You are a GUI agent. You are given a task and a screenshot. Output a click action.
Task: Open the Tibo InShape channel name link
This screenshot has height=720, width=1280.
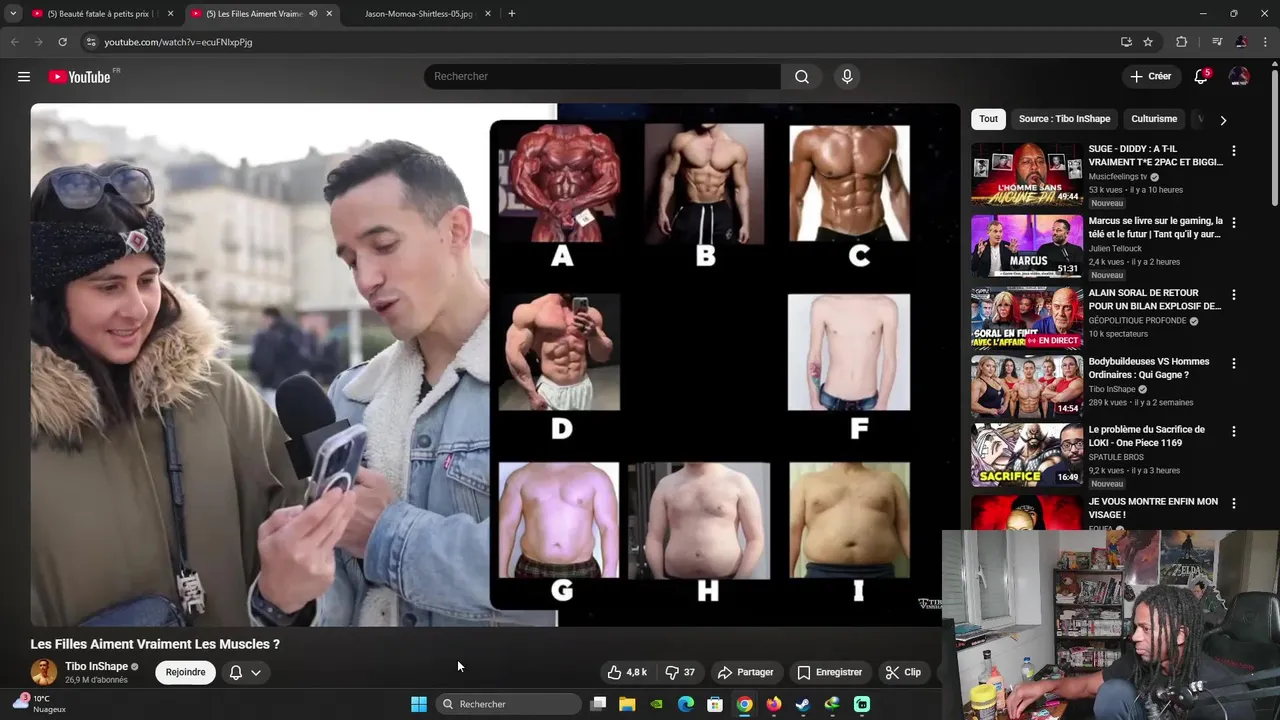(x=97, y=667)
